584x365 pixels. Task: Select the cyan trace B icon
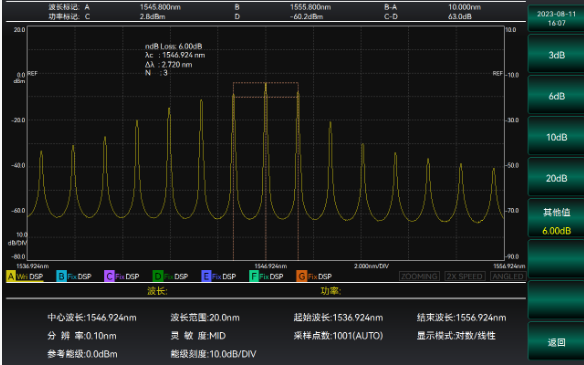[x=61, y=276]
